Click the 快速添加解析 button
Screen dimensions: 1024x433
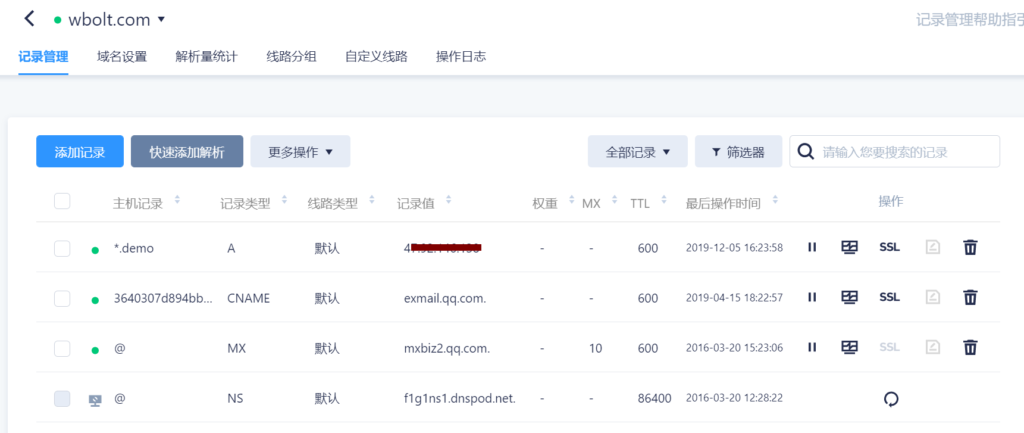pos(187,152)
